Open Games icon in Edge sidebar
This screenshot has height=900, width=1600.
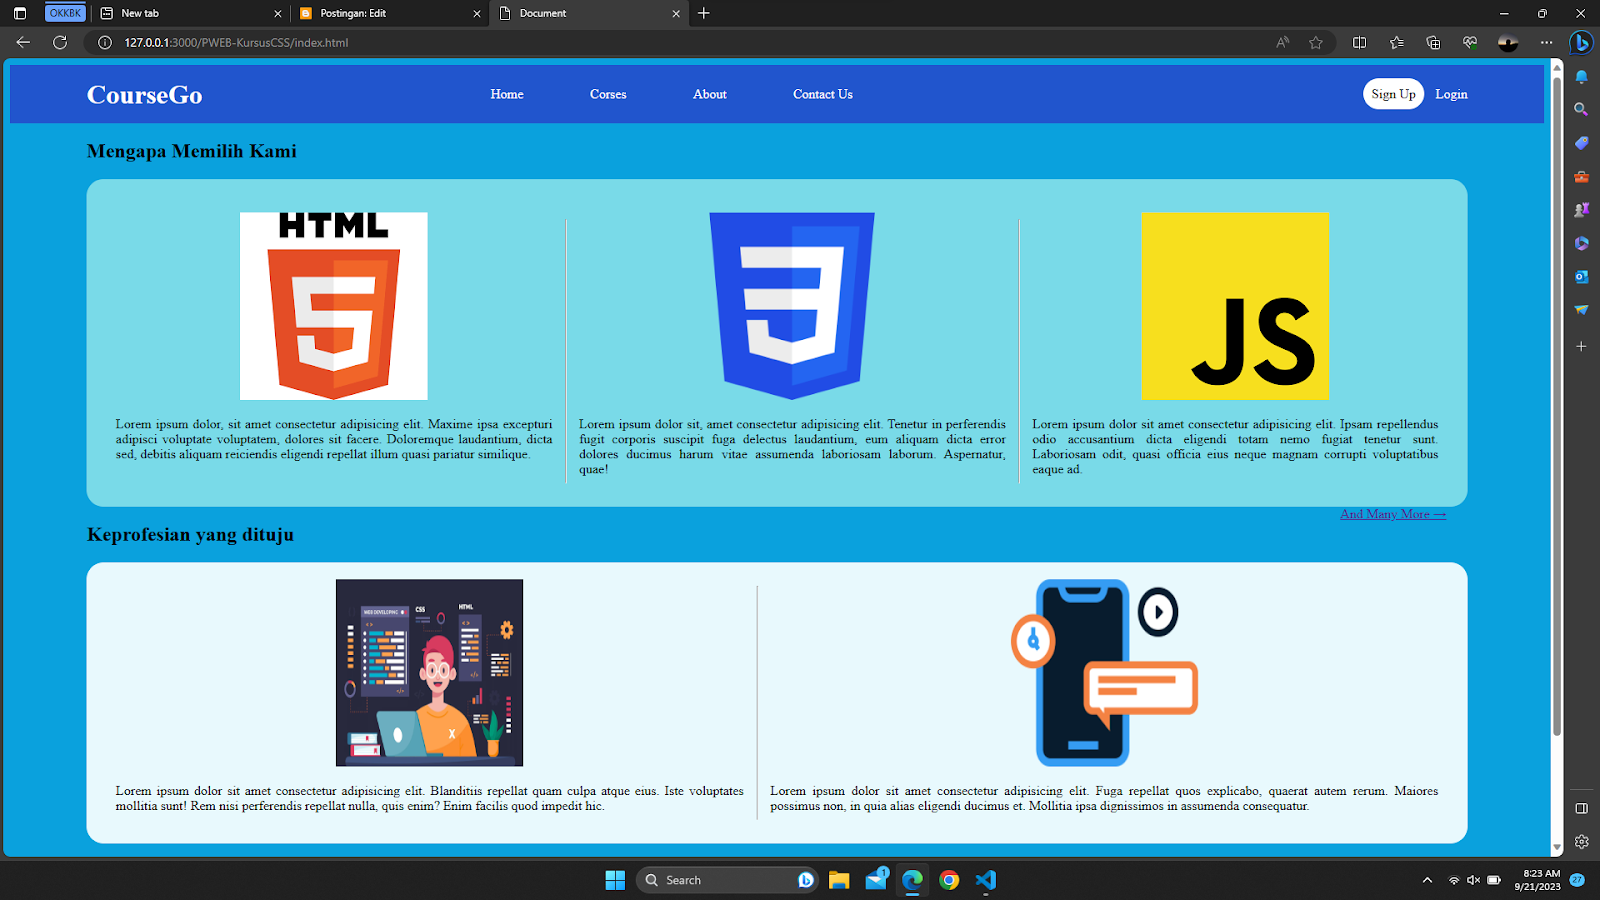[x=1581, y=210]
